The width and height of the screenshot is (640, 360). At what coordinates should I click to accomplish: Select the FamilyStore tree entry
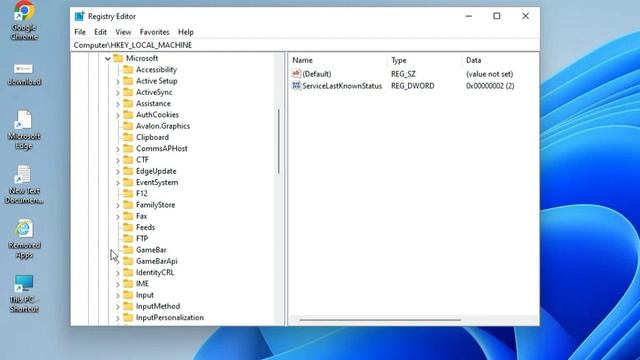point(156,205)
